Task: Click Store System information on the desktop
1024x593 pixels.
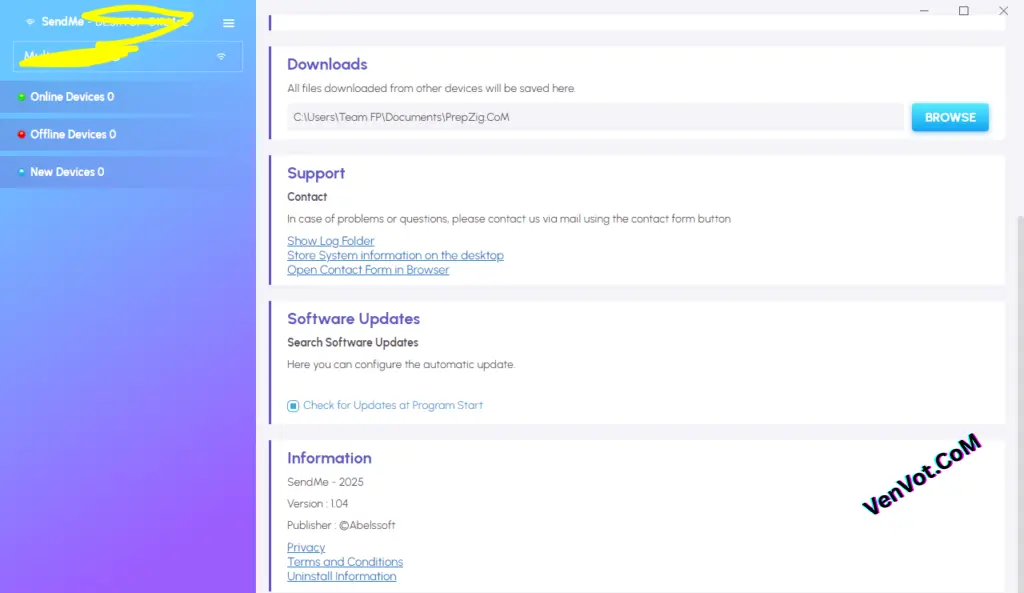Action: point(395,255)
